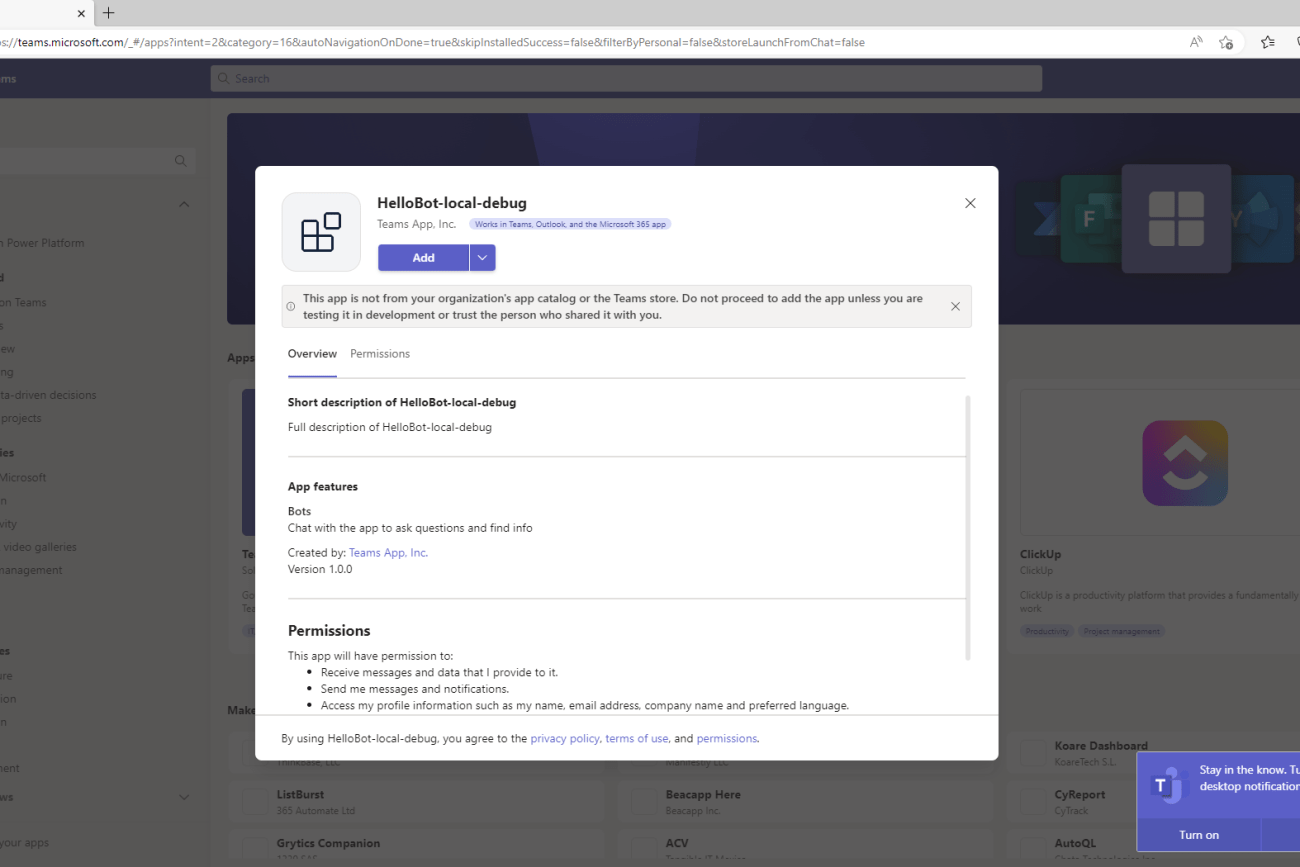Open the ClickUp app card image
This screenshot has width=1300, height=867.
coord(1185,463)
